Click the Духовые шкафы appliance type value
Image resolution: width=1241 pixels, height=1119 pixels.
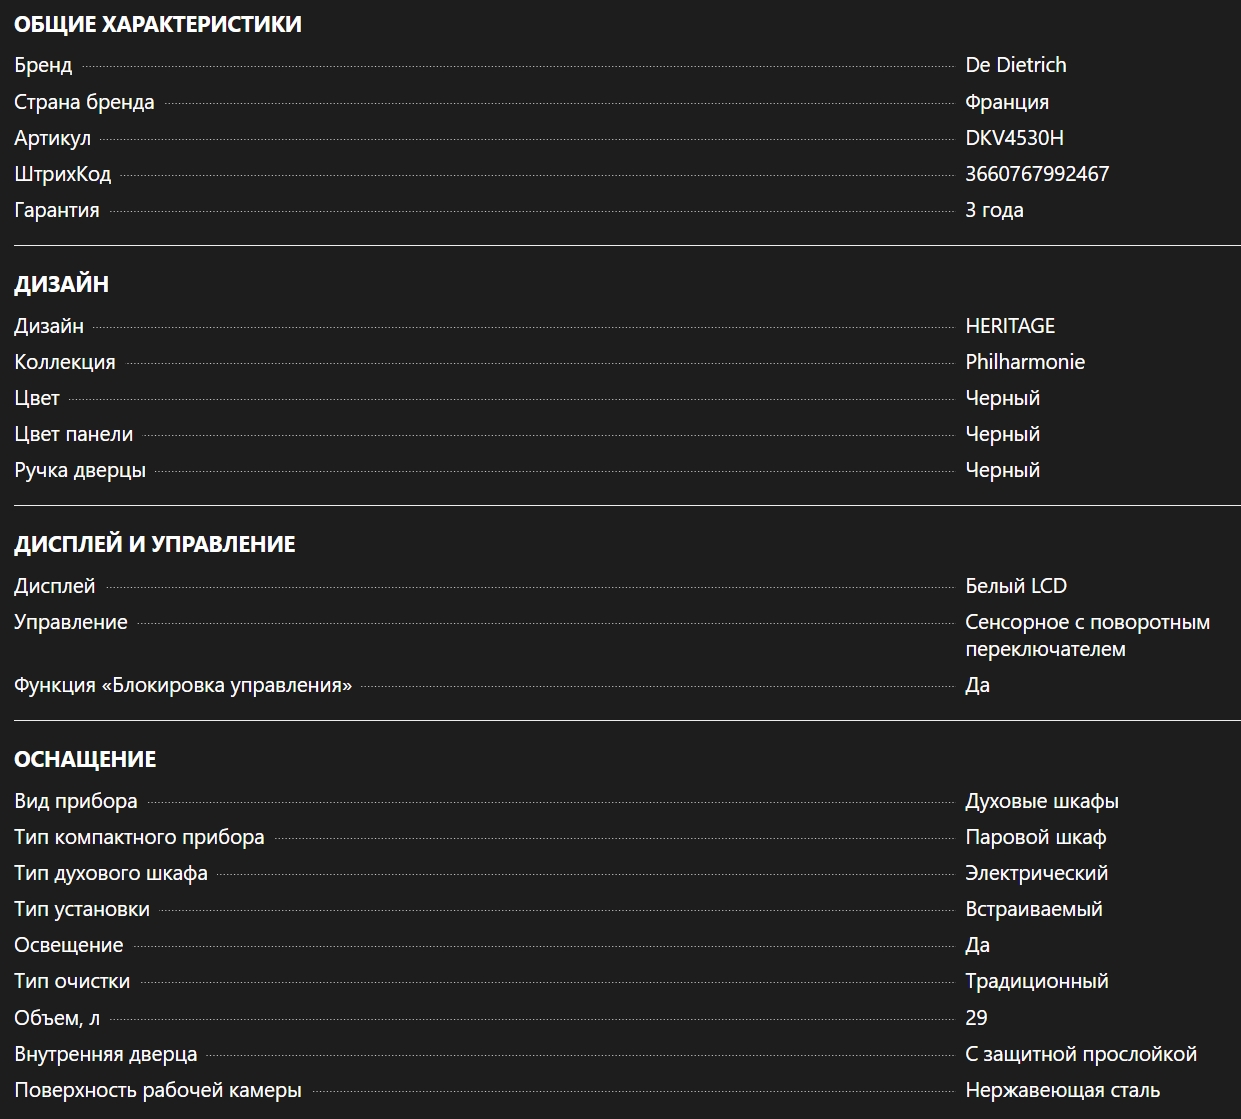[1041, 801]
